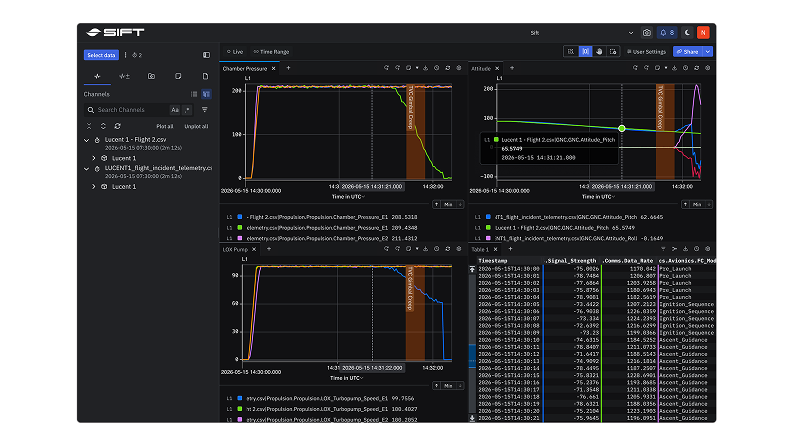This screenshot has width=794, height=446.
Task: Expand Lucent 1 under incident telemetry run
Action: 94,187
